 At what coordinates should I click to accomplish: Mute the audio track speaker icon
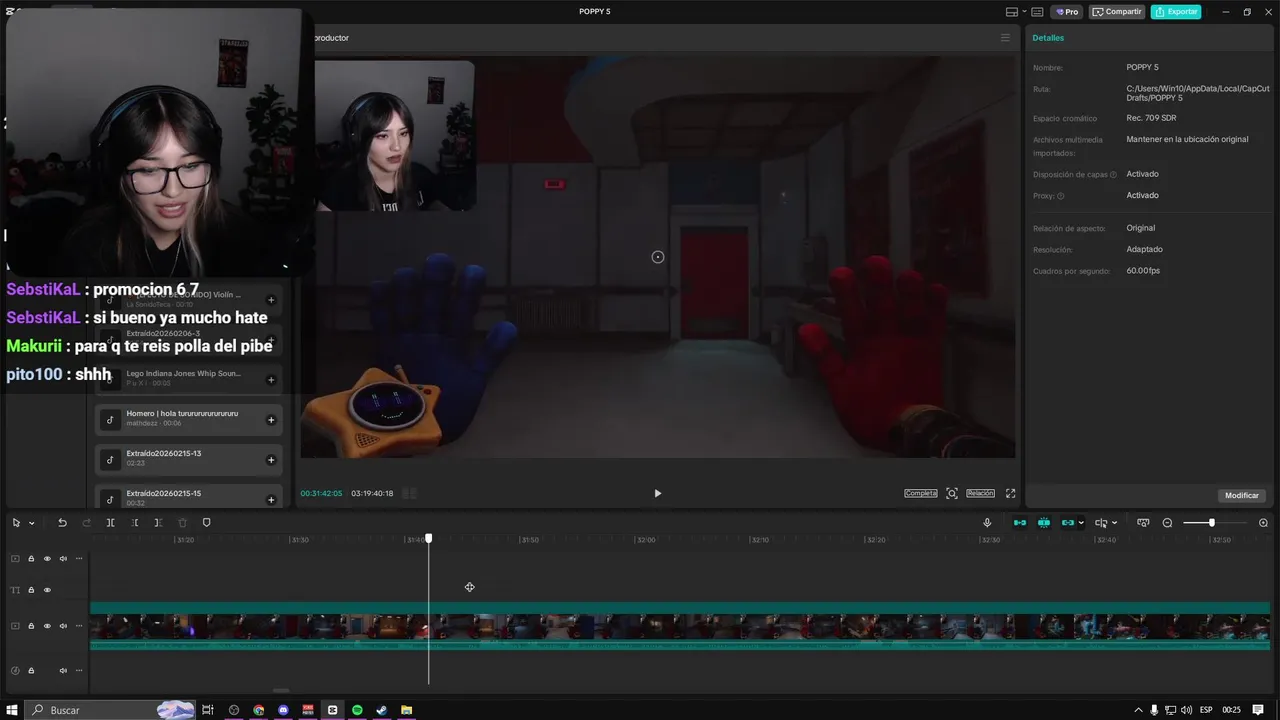point(63,670)
